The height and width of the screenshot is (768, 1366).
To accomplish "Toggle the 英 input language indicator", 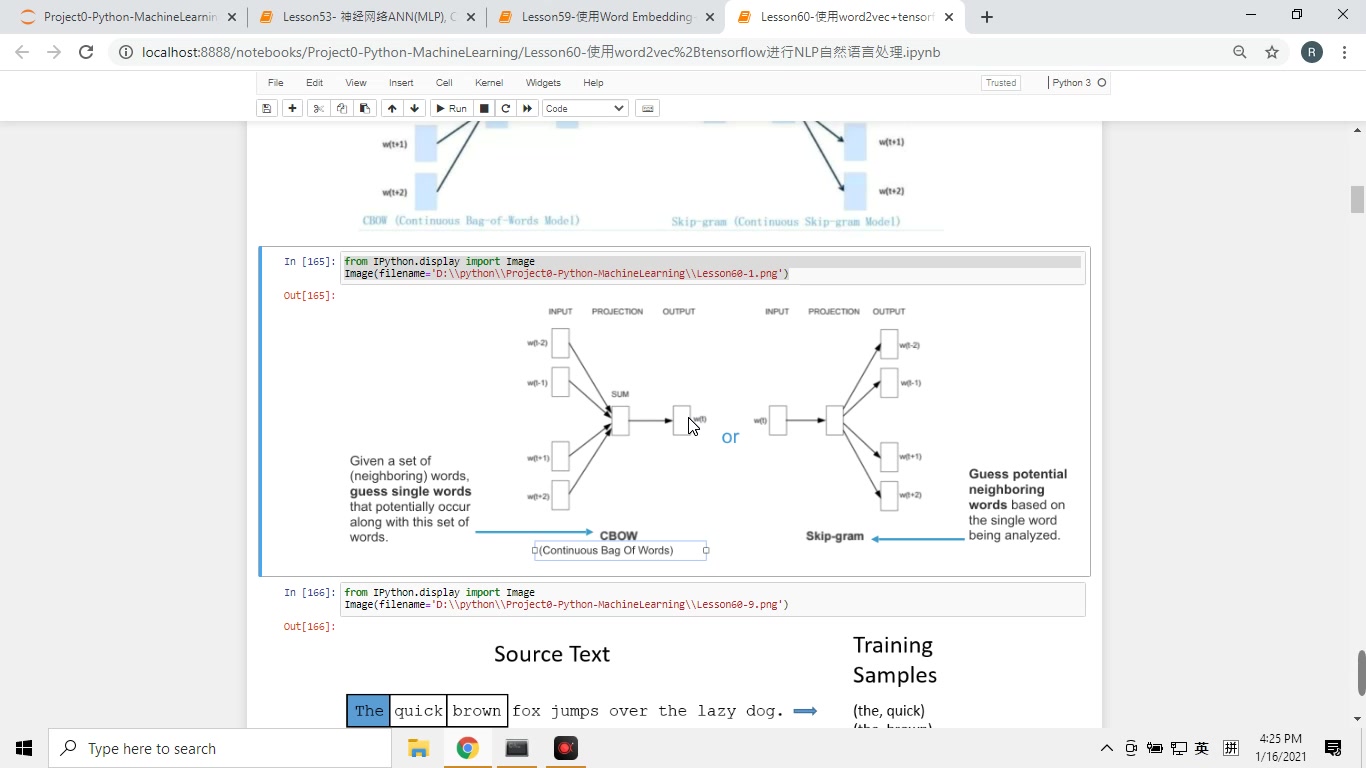I will 1202,748.
